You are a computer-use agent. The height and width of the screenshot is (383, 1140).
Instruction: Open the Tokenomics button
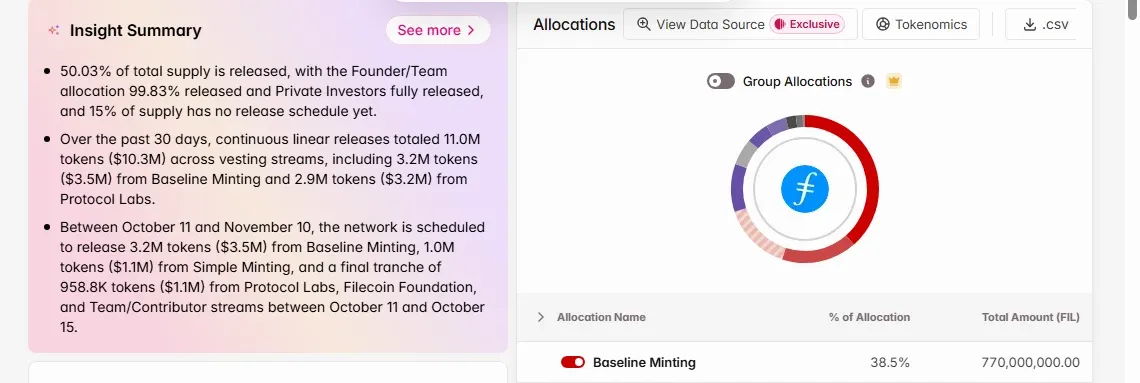pyautogui.click(x=920, y=24)
